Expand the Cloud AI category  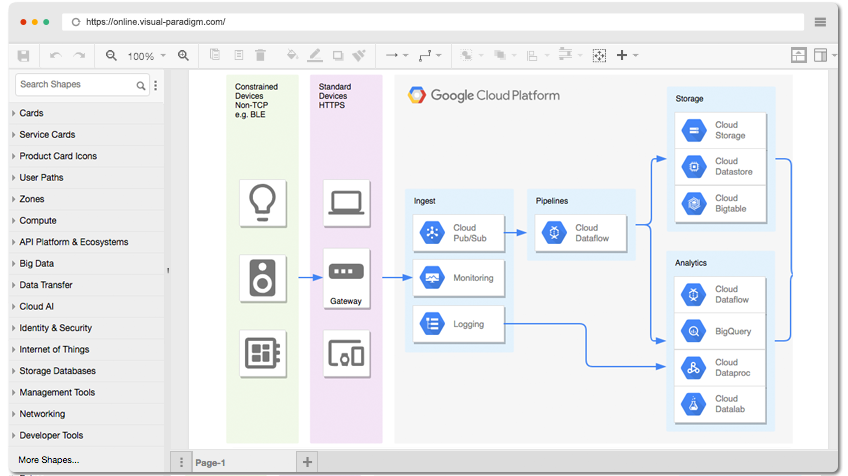87,307
